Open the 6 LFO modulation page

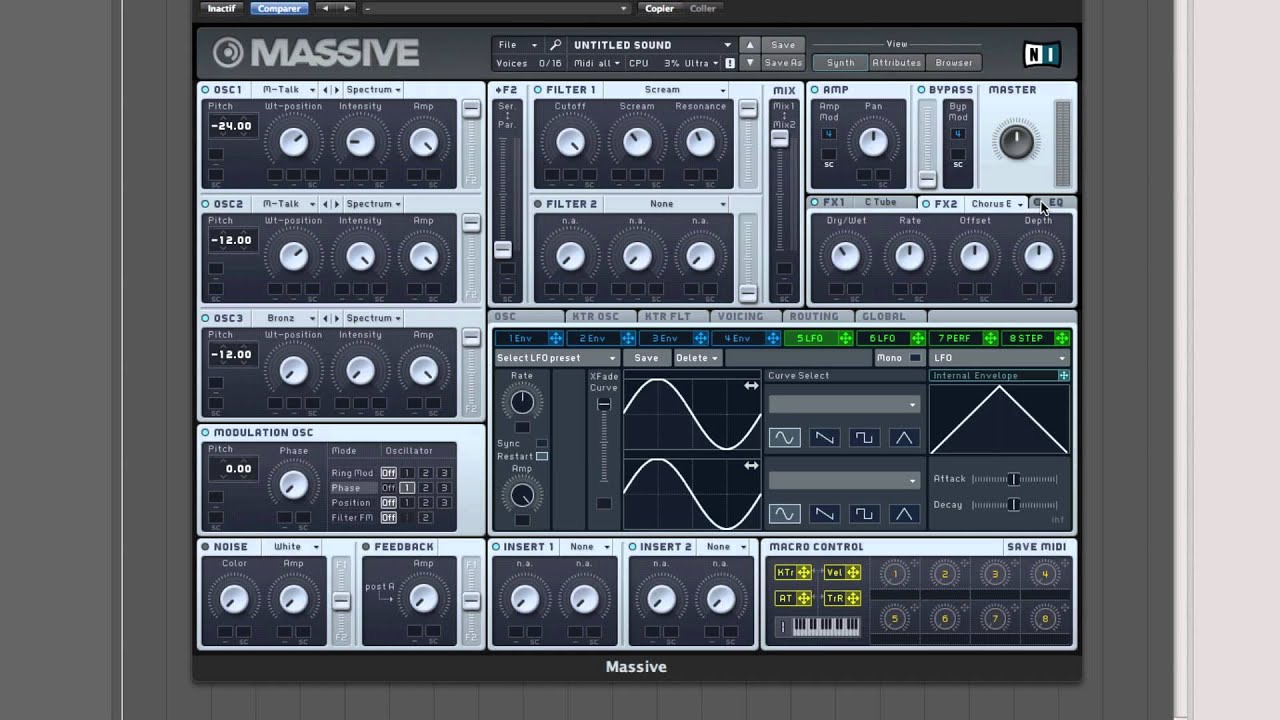point(882,338)
